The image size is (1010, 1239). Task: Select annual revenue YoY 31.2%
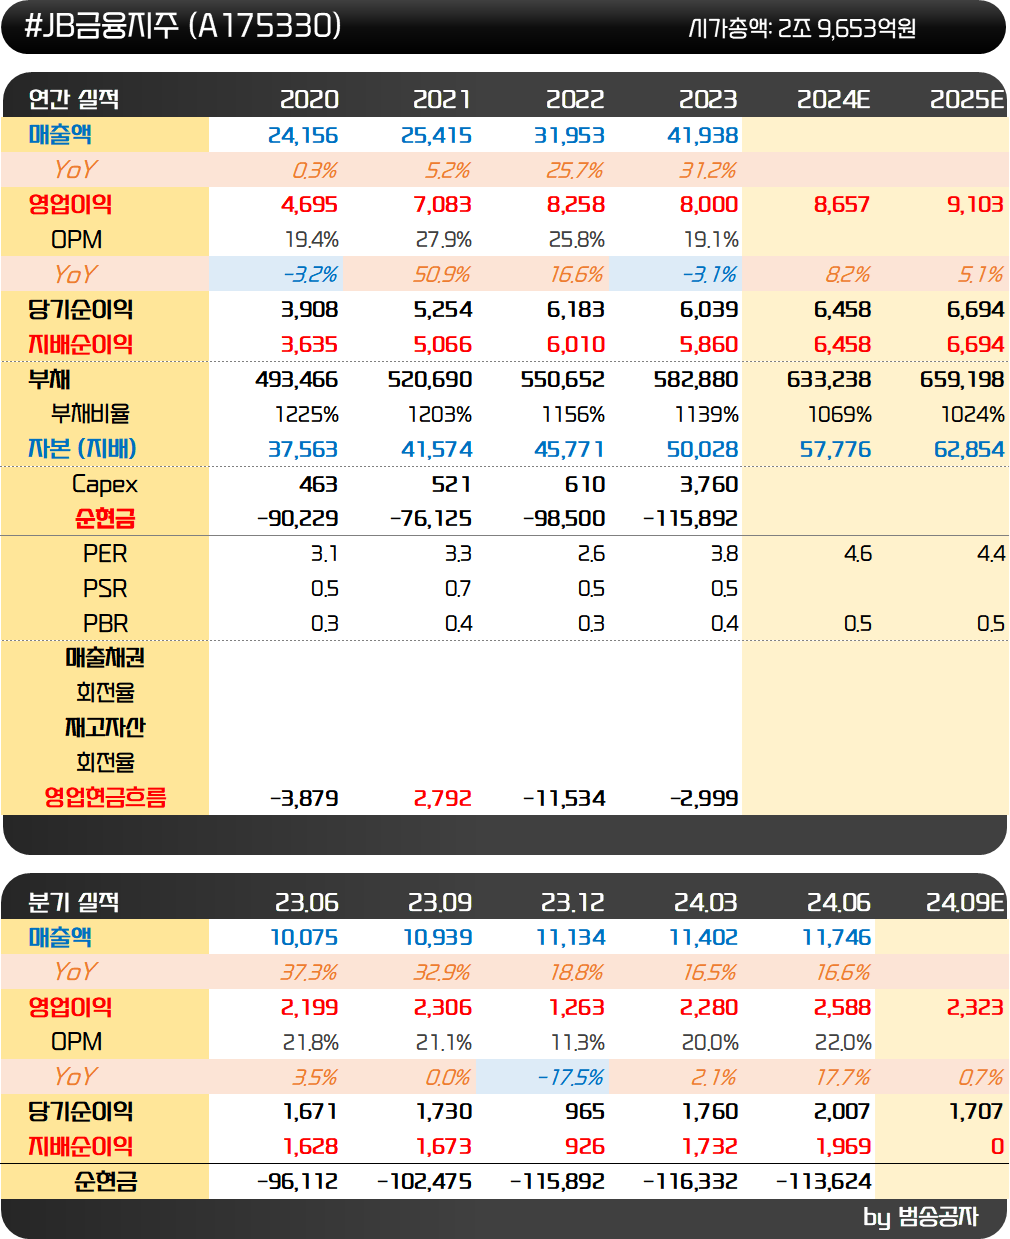coord(708,170)
